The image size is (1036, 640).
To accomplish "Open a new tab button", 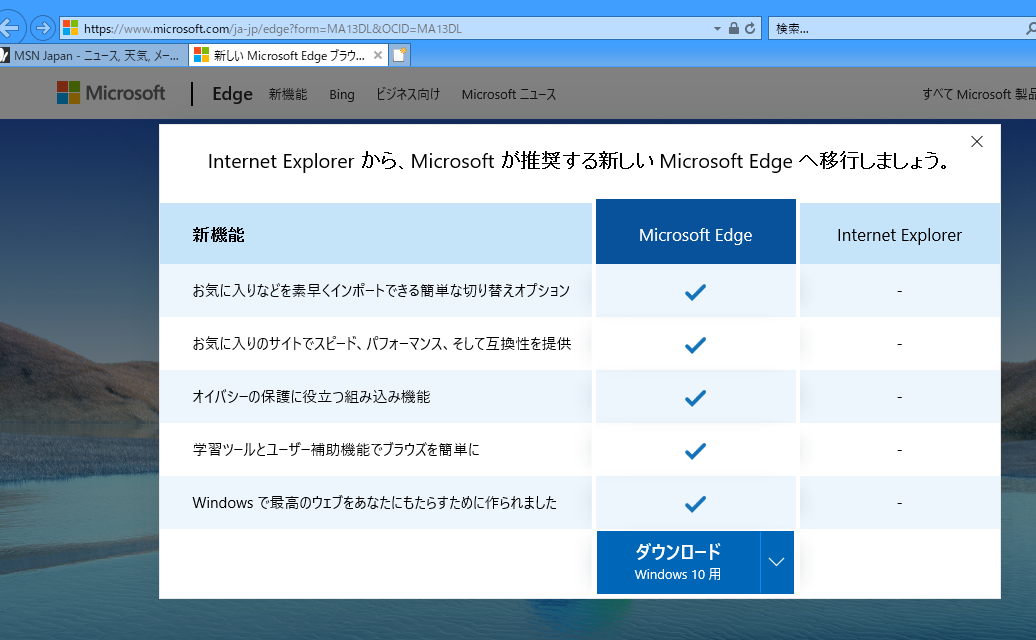I will pos(399,55).
